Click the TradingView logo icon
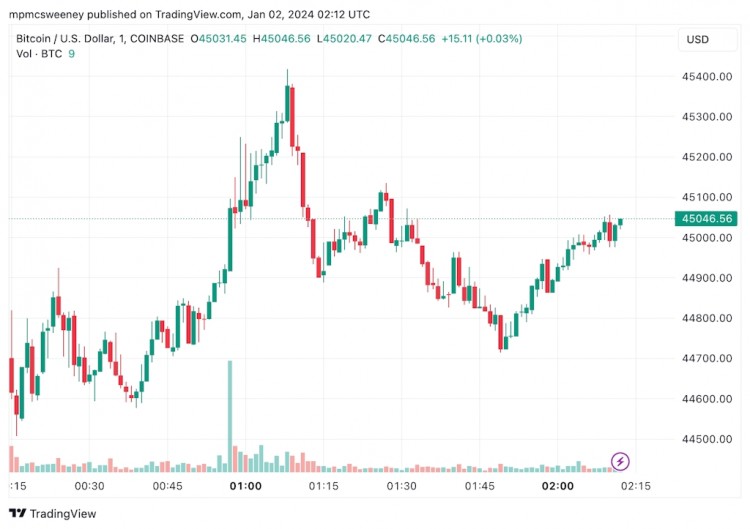 [x=18, y=514]
